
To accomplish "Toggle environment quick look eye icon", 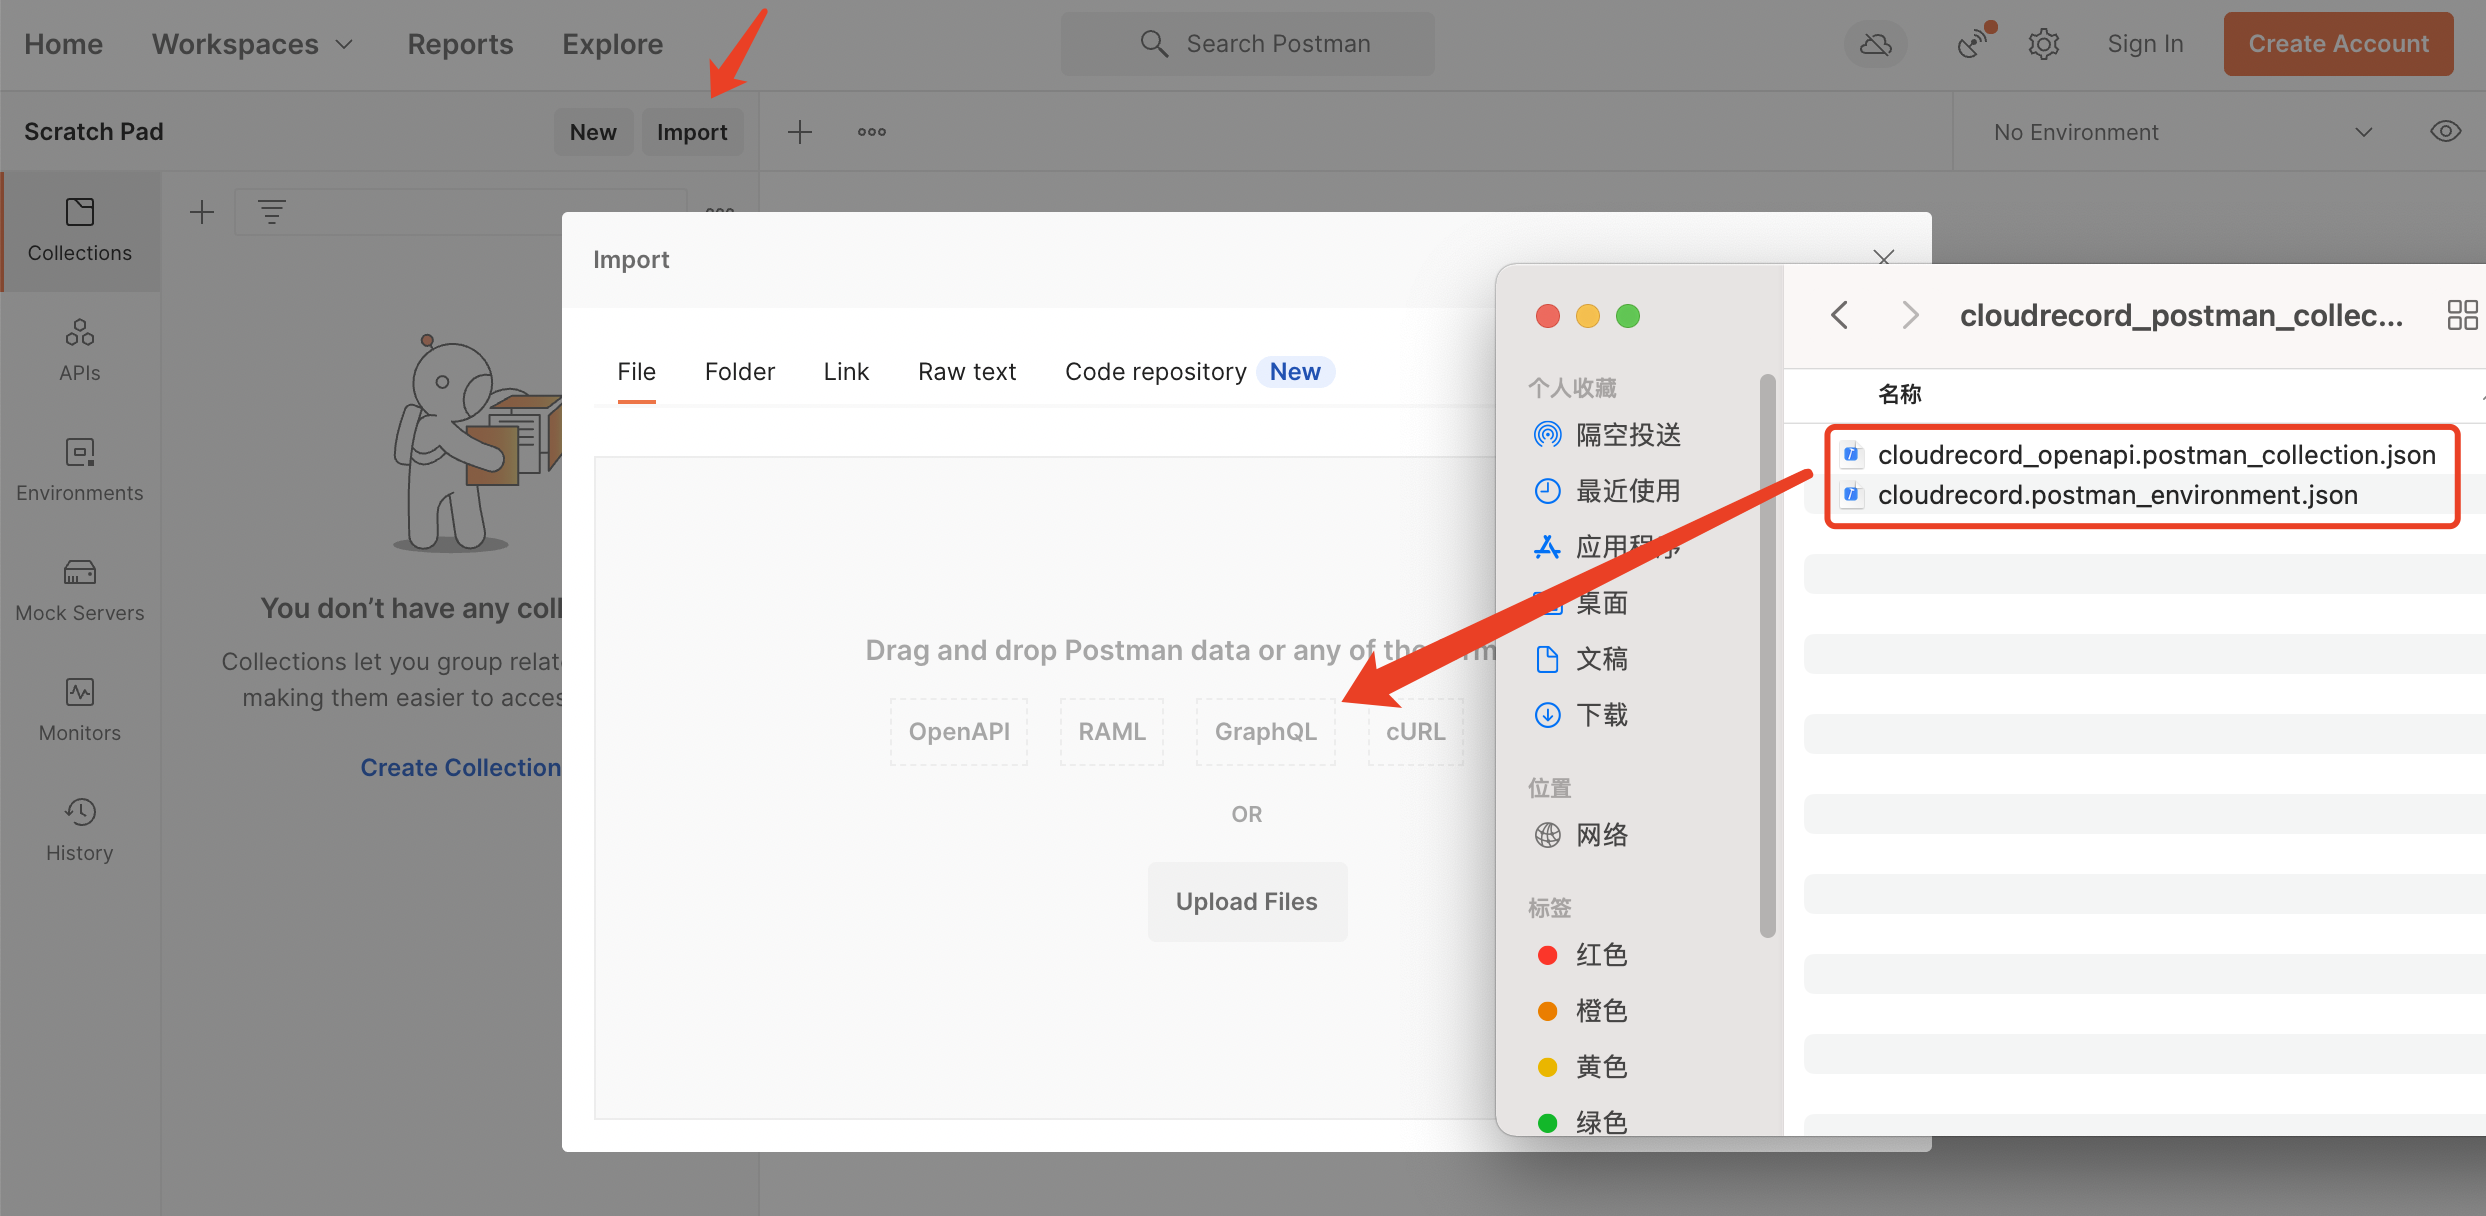I will click(x=2446, y=132).
